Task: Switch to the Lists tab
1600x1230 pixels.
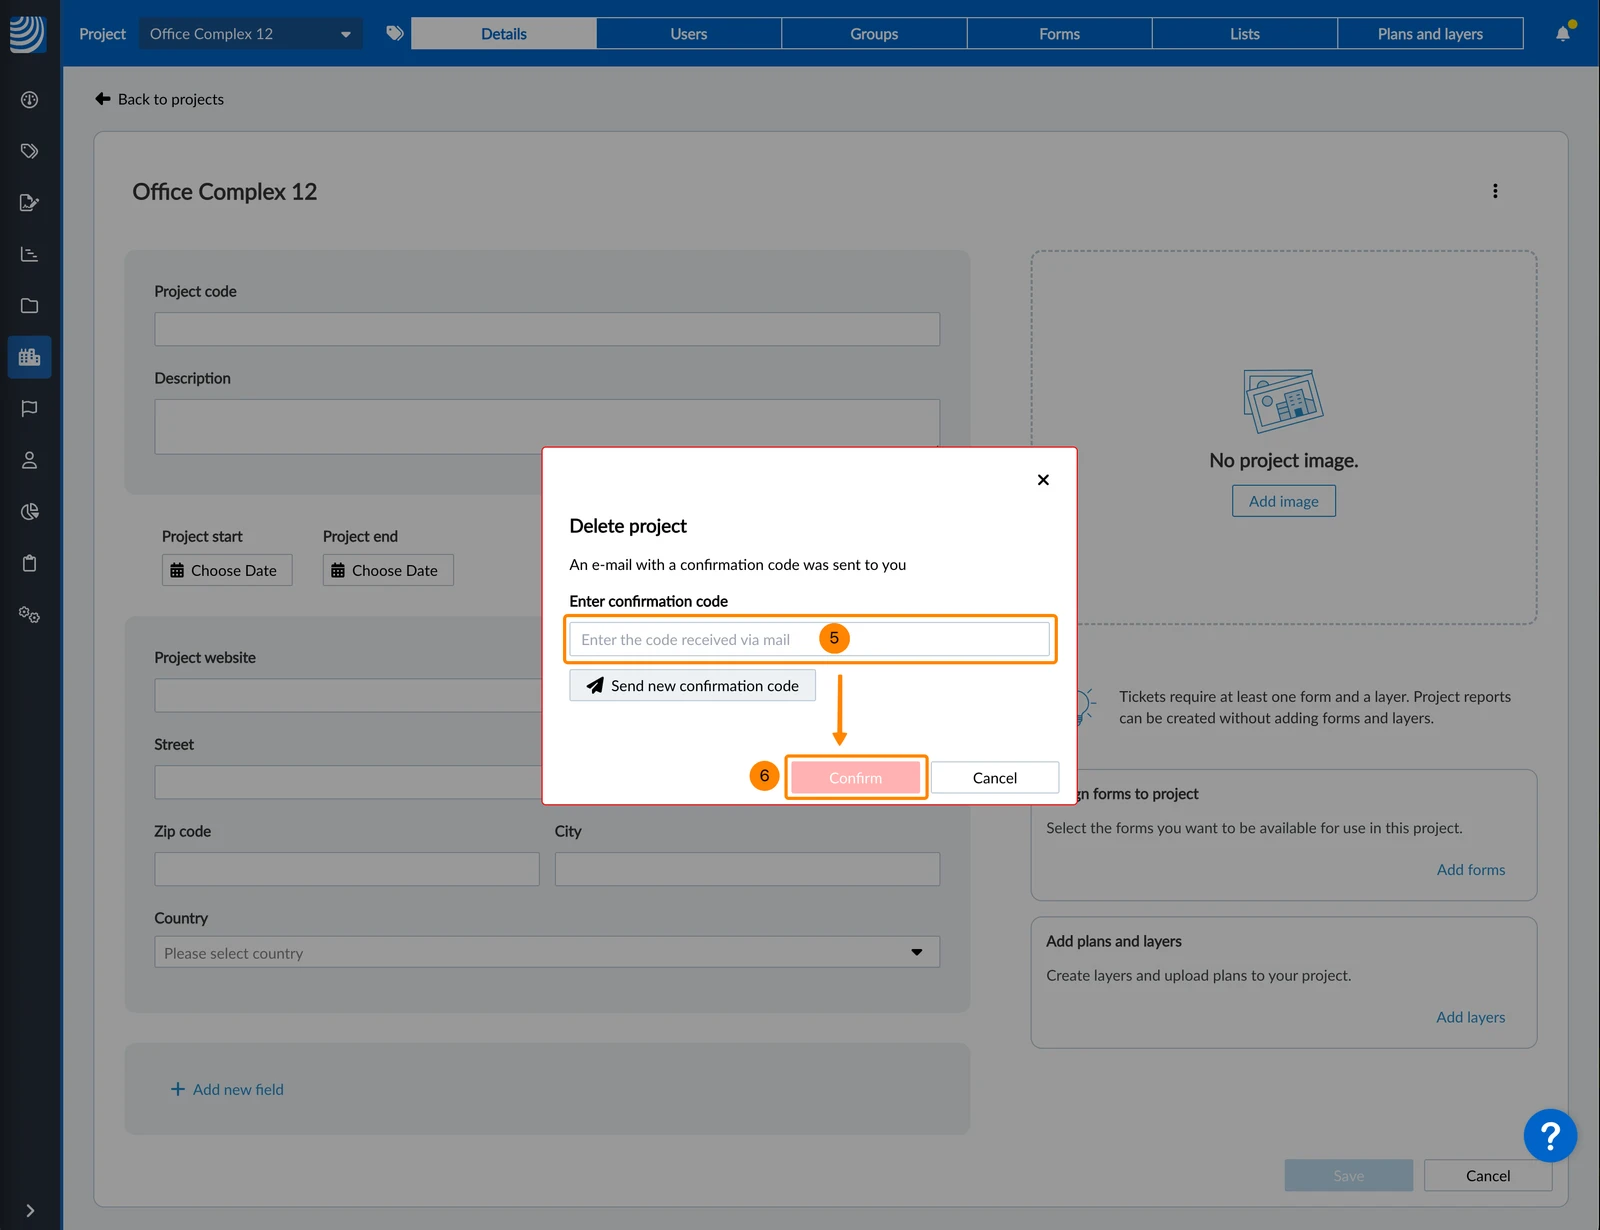Action: (x=1245, y=33)
